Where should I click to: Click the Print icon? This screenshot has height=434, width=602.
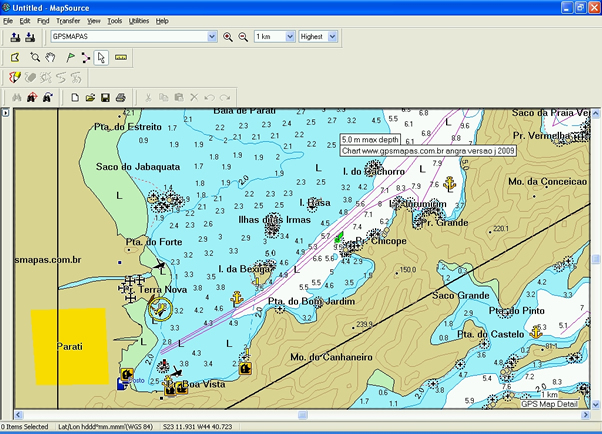[x=121, y=97]
